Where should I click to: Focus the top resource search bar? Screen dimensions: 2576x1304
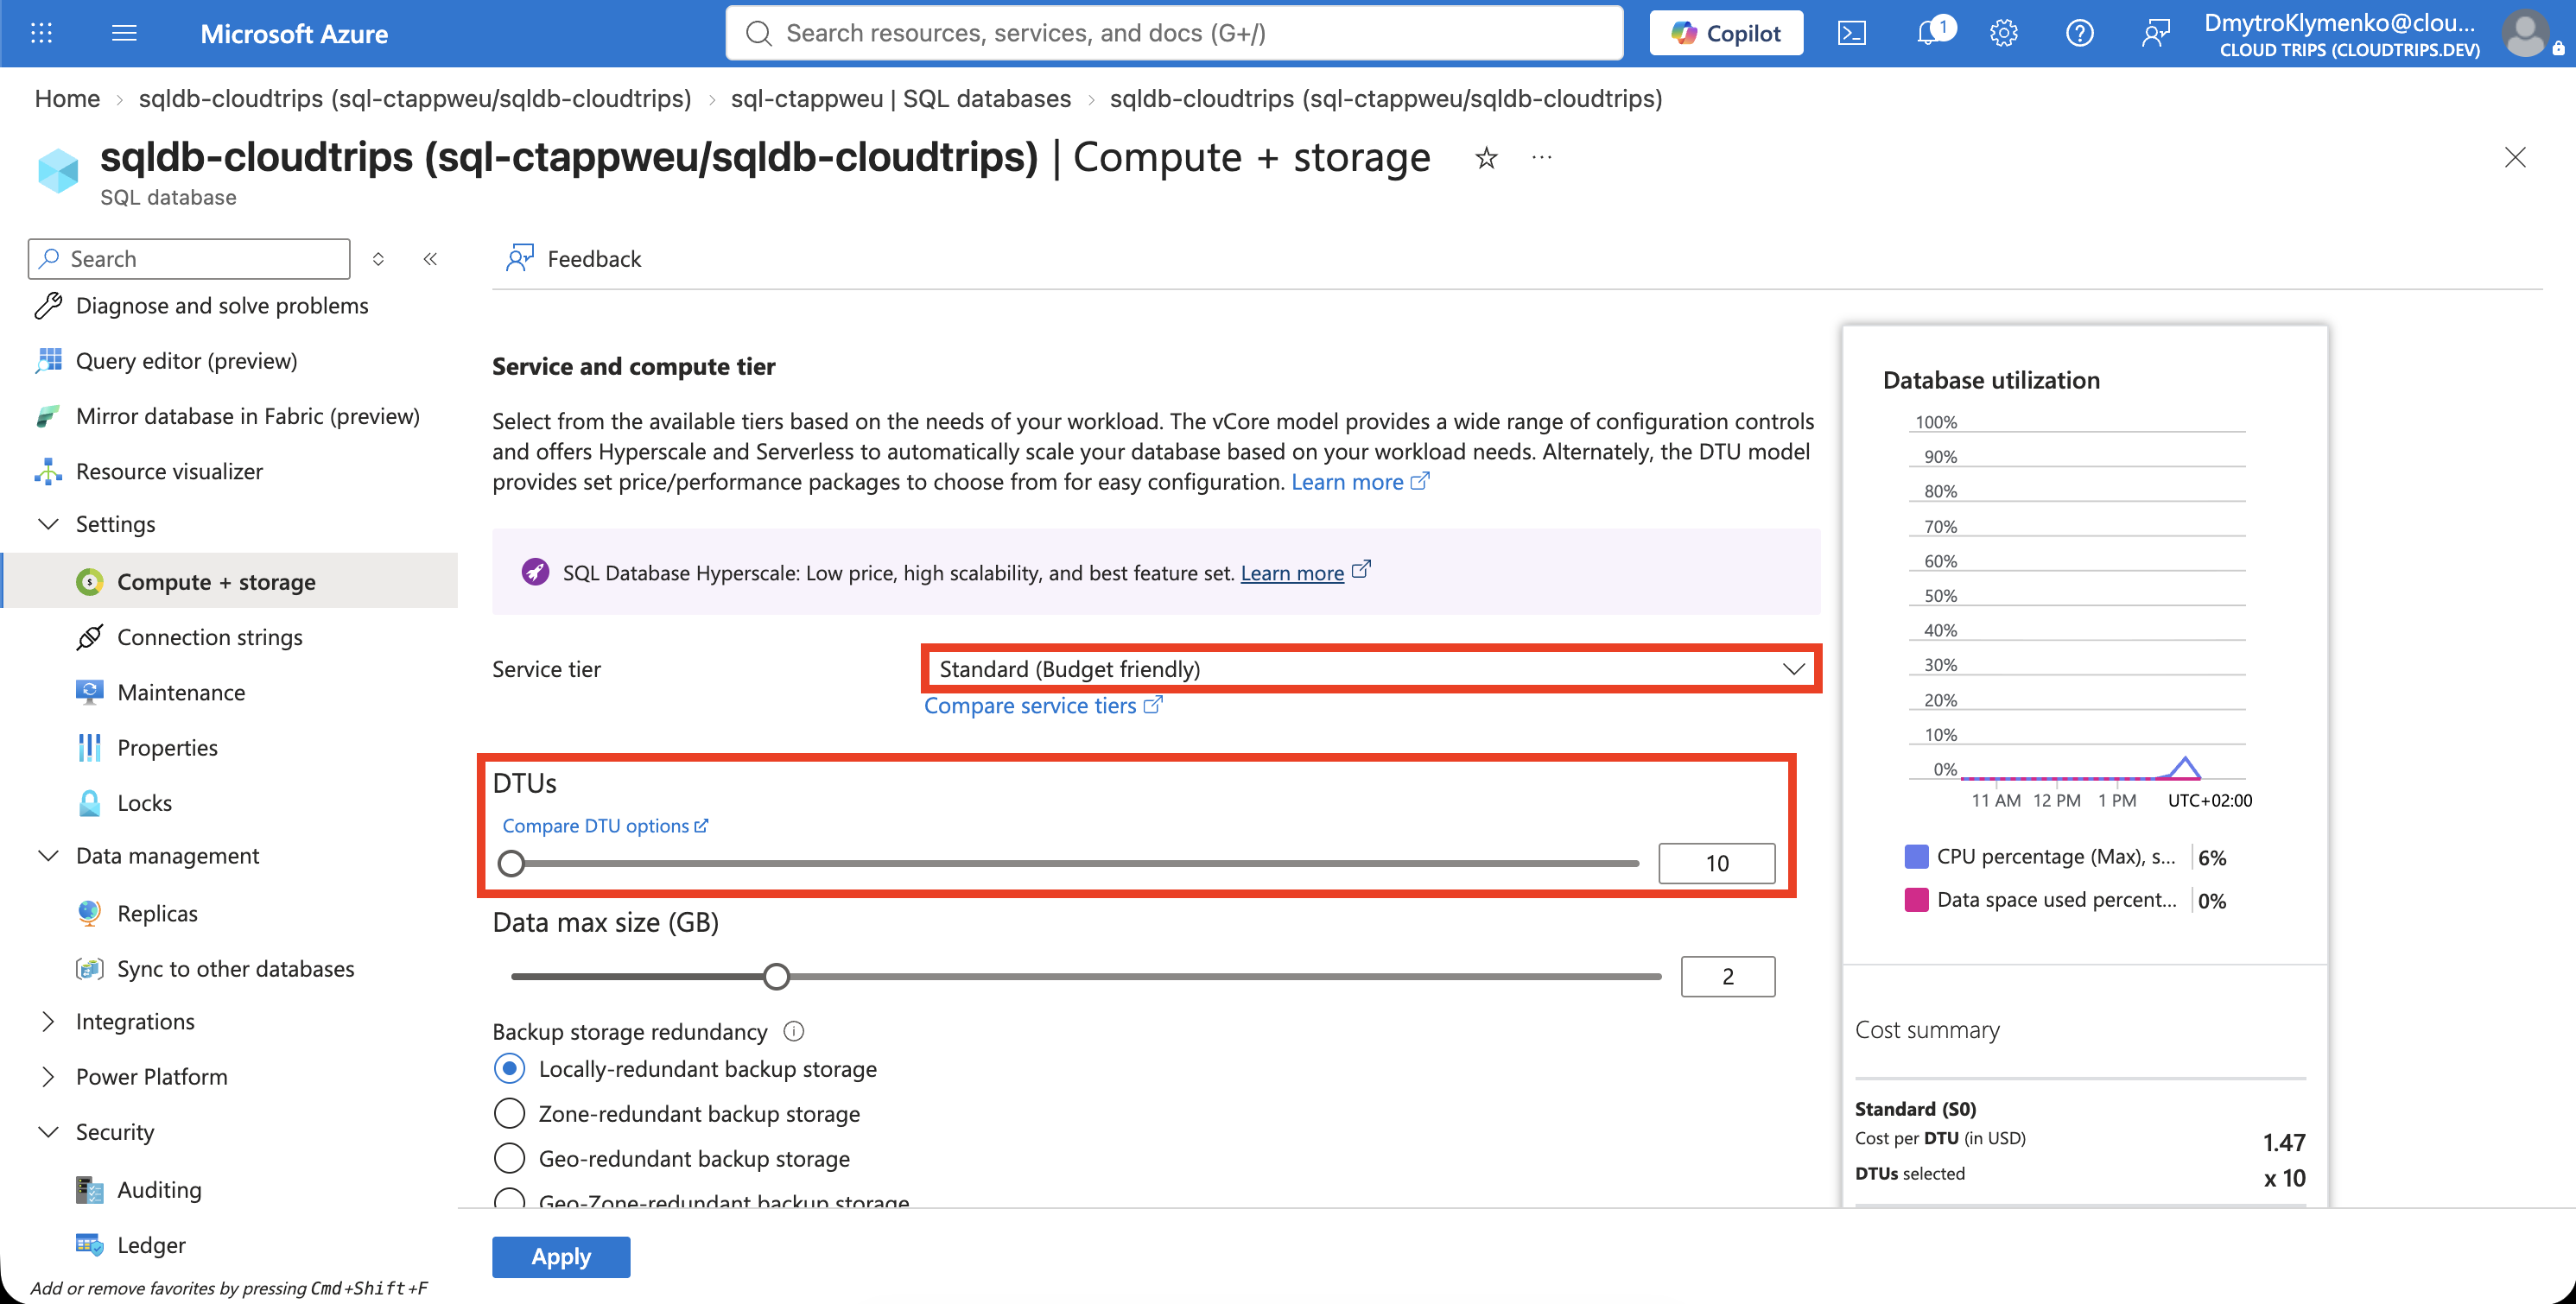(x=1174, y=33)
